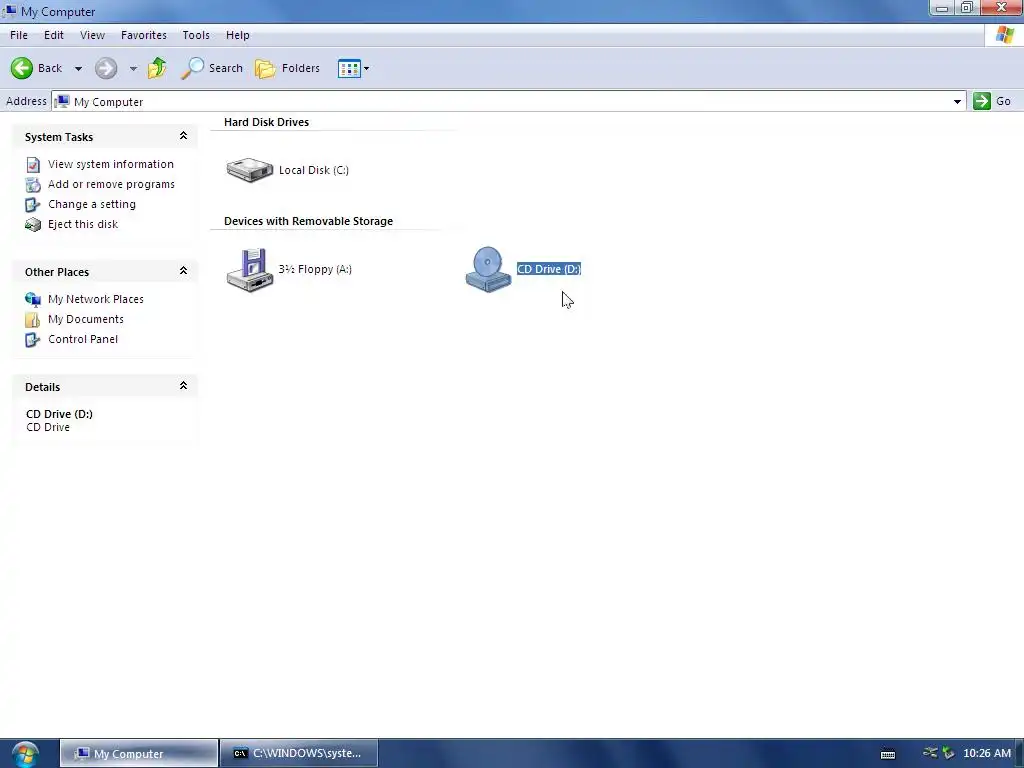Viewport: 1024px width, 768px height.
Task: Open the Back history dropdown arrow
Action: point(78,69)
